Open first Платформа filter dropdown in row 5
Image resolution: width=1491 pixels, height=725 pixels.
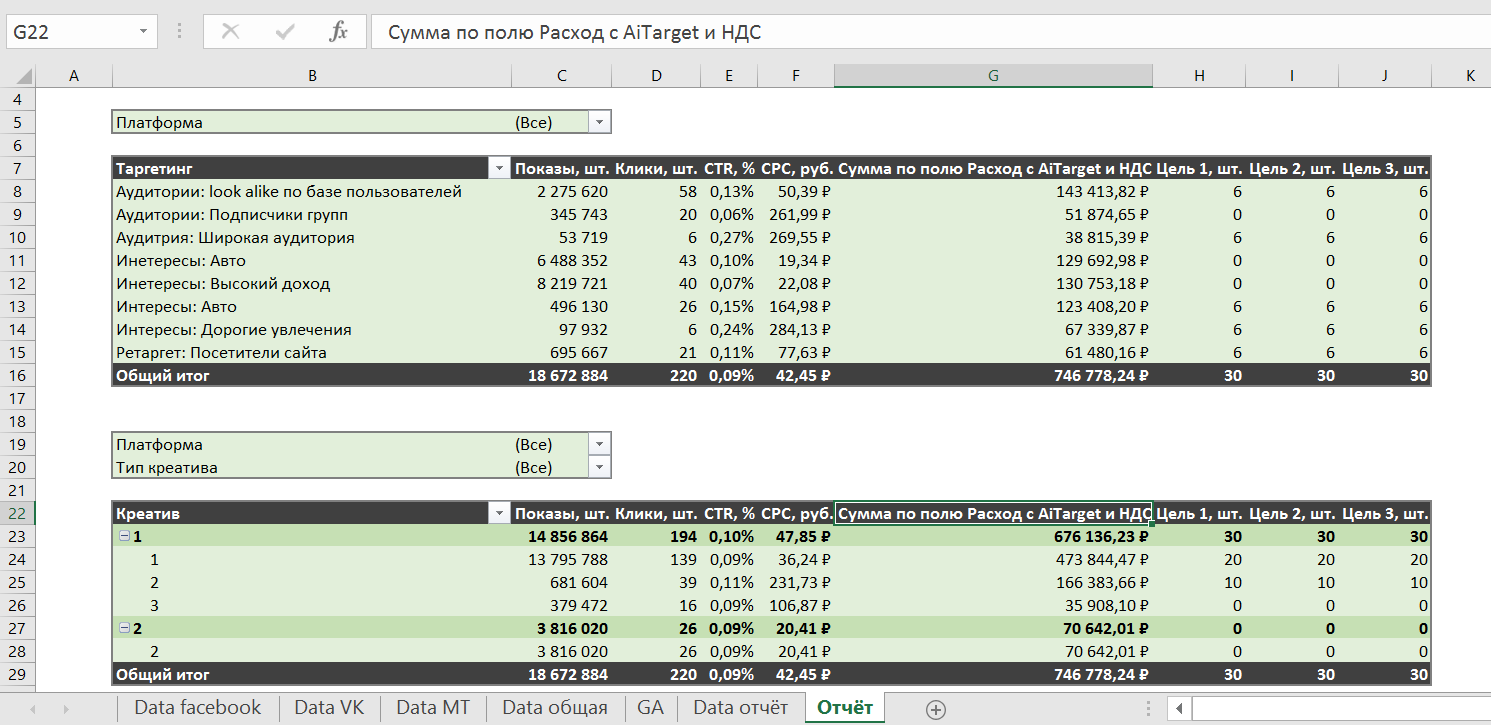[598, 122]
